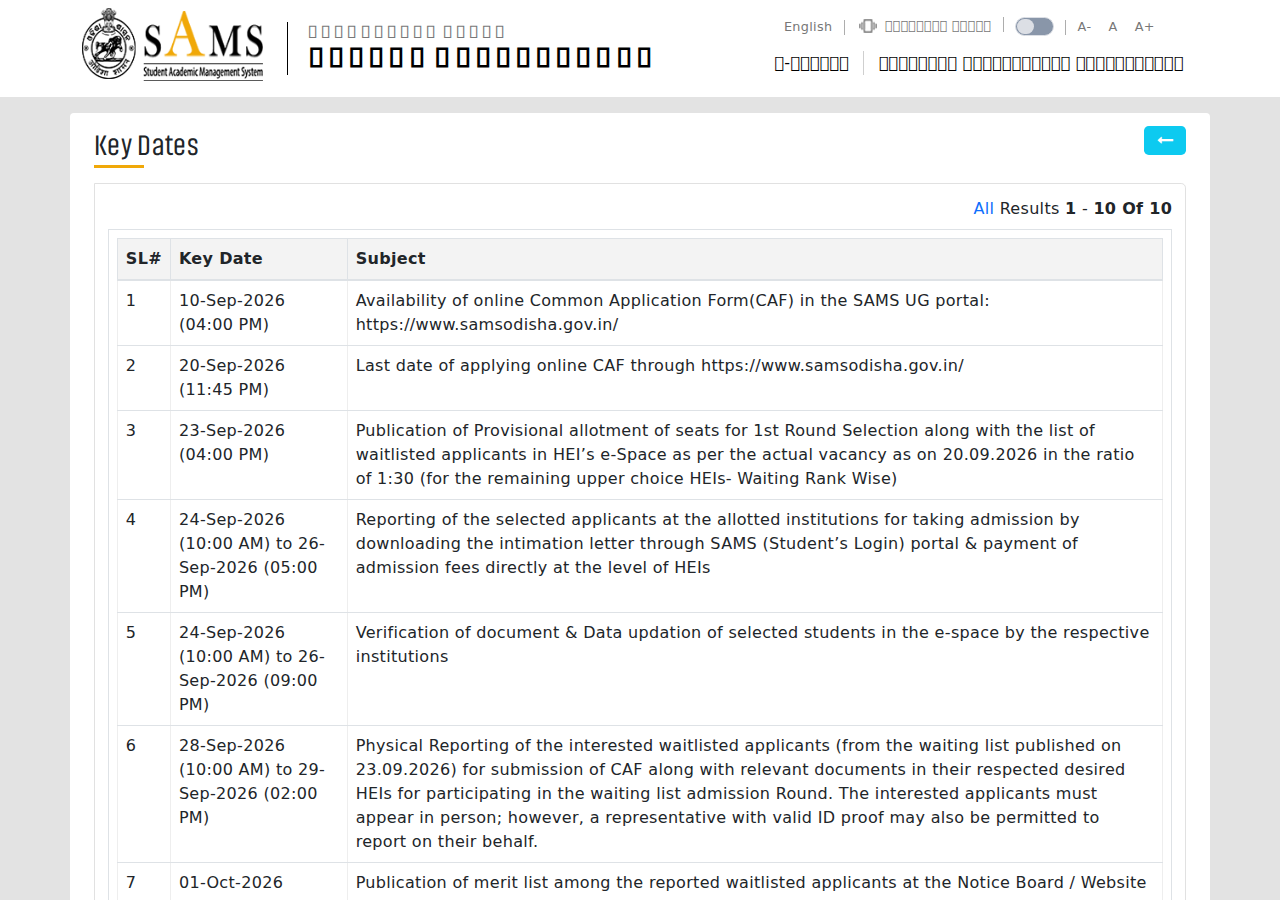
Task: Click subject 'Last date of applying online CAF'
Action: pos(755,378)
